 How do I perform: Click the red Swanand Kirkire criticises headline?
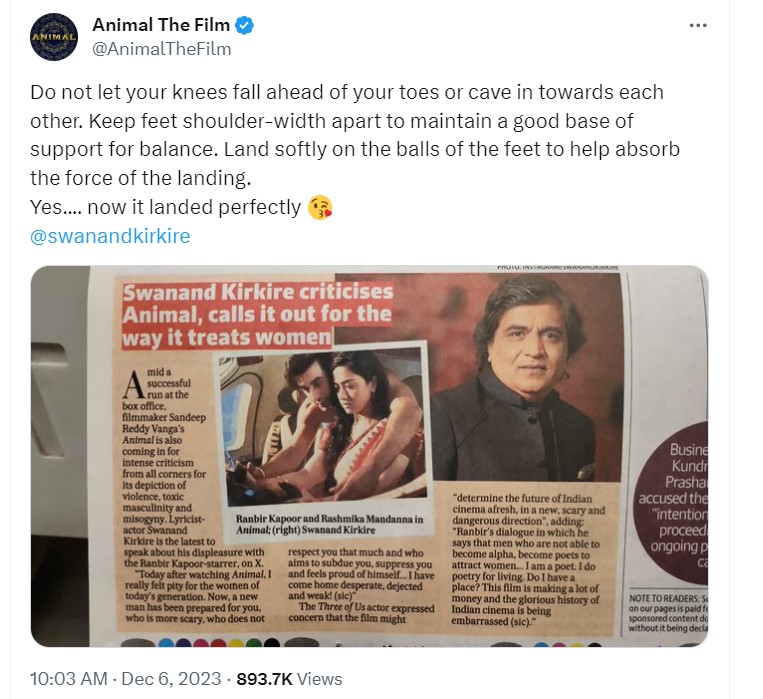tap(256, 314)
